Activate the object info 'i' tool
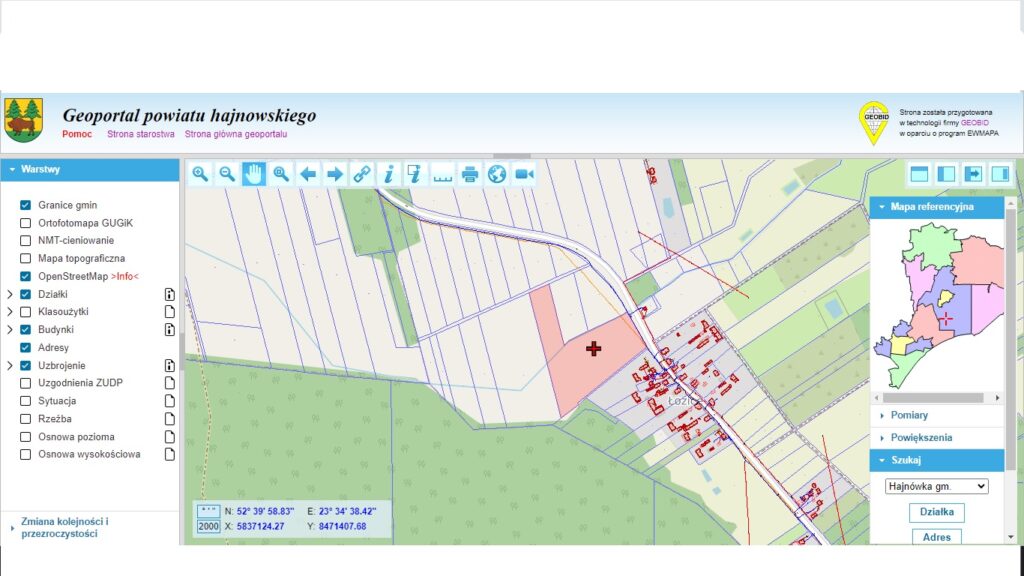This screenshot has width=1024, height=576. 389,174
